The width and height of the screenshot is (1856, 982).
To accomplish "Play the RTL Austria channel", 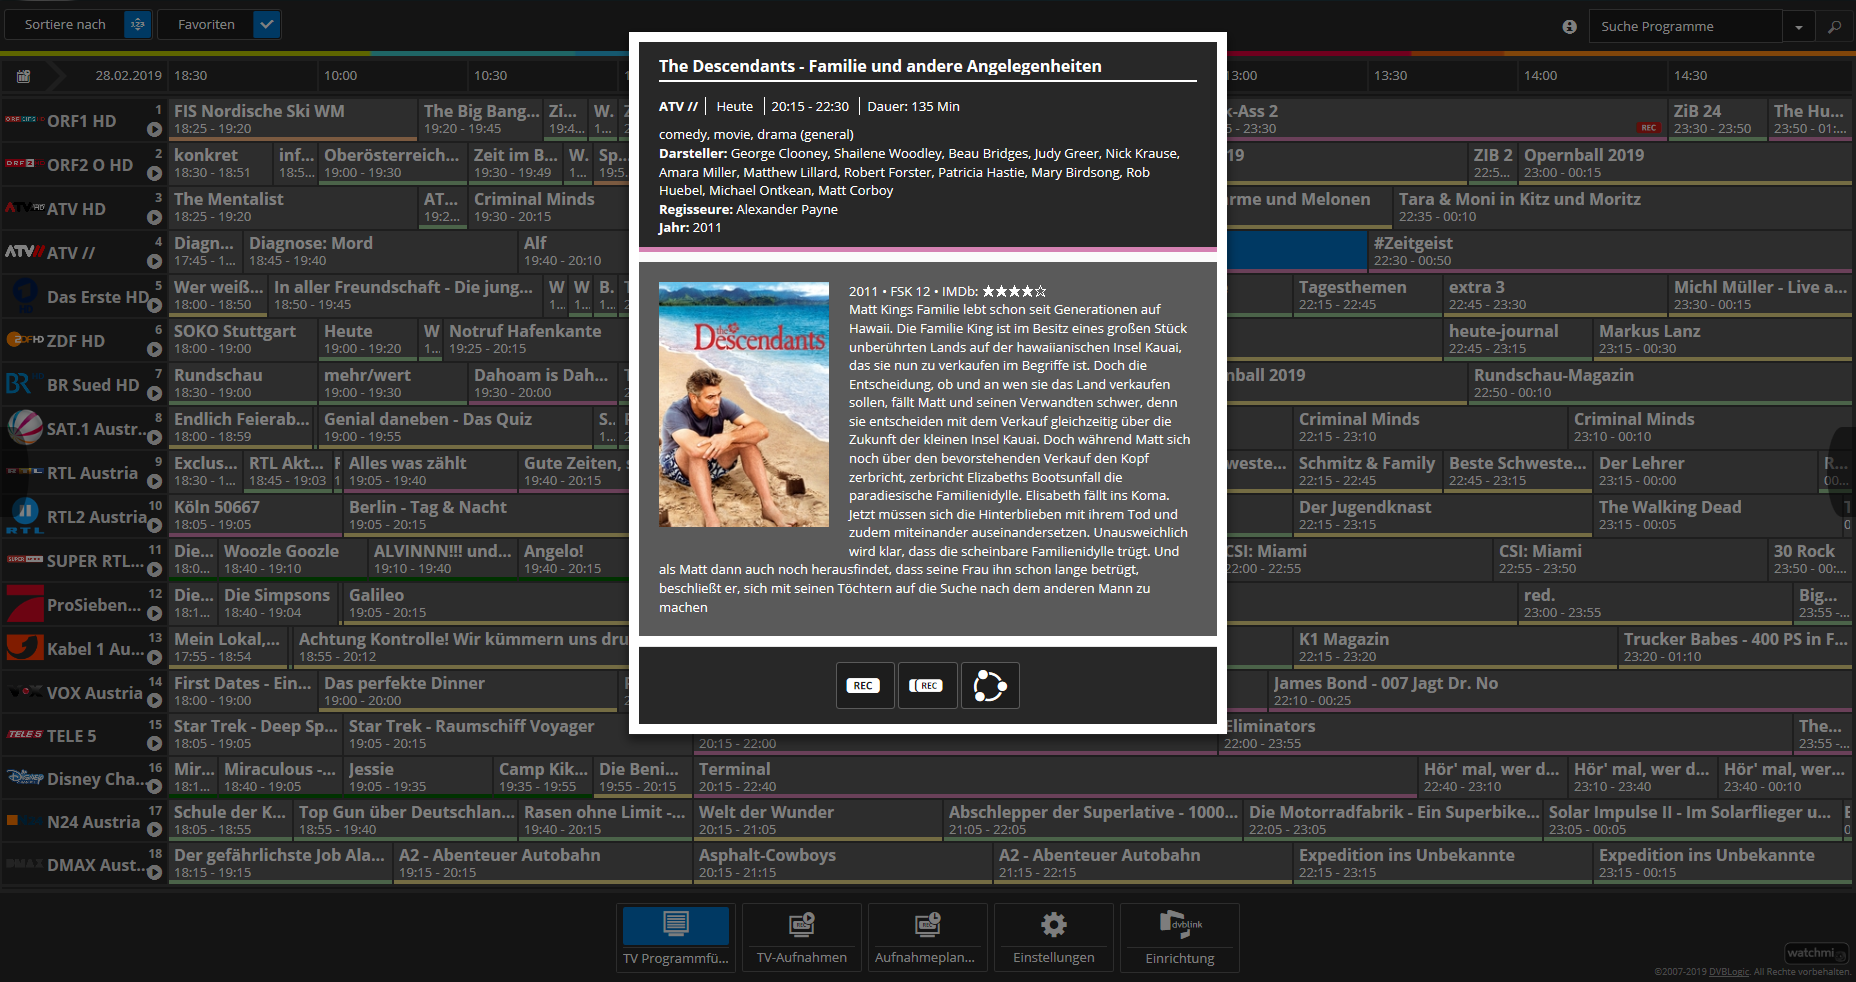I will coord(154,481).
